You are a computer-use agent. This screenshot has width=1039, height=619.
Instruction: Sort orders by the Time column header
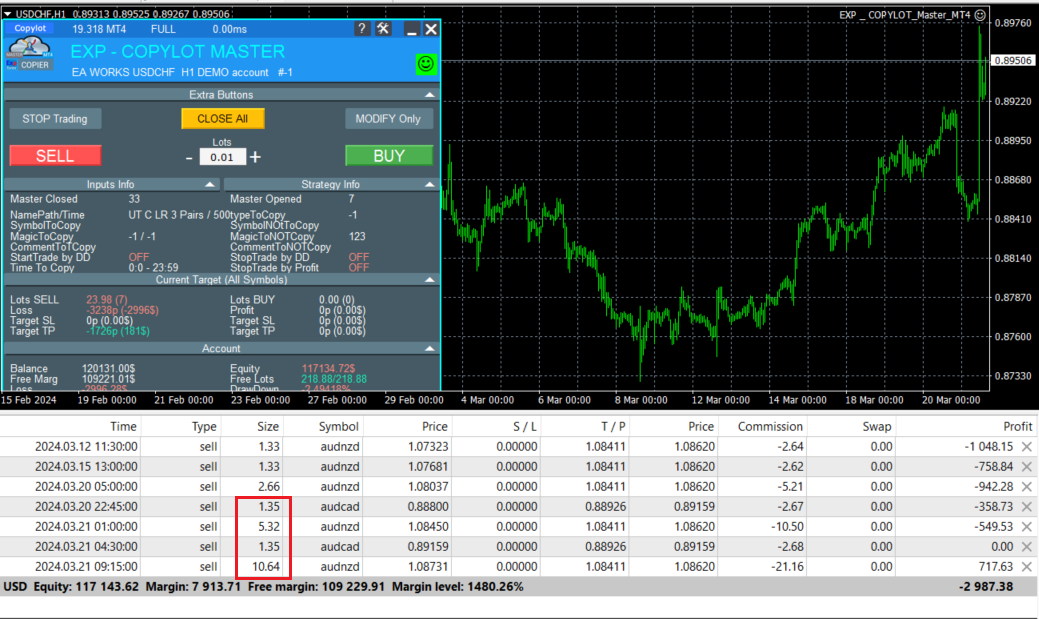click(x=123, y=427)
